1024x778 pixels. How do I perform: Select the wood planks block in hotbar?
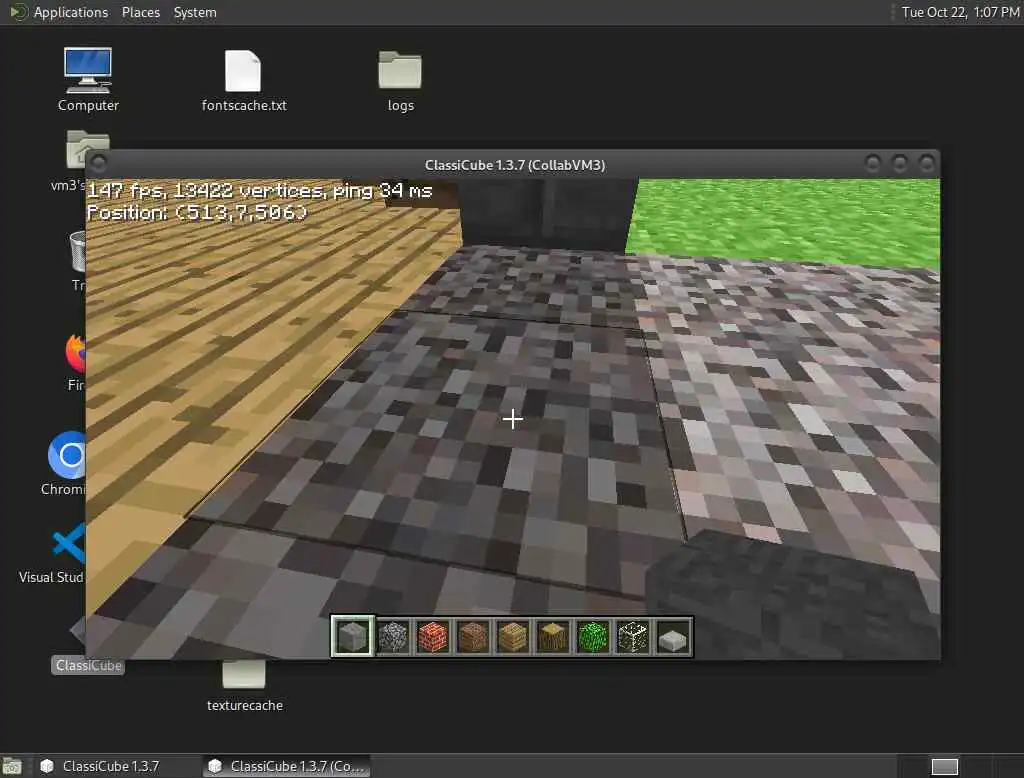tap(513, 637)
